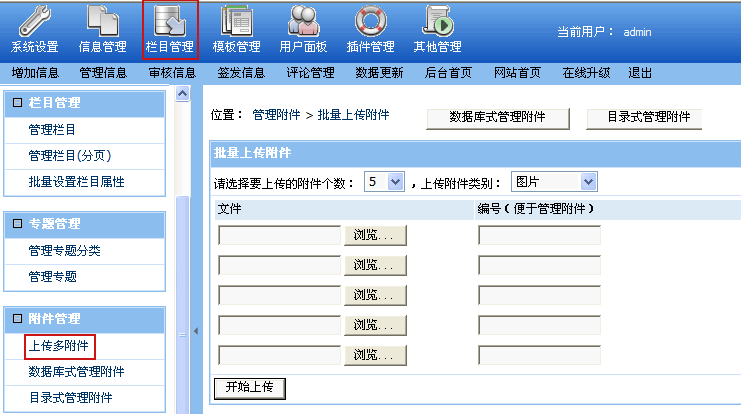
Task: Focus first 编号 input field
Action: pos(539,235)
